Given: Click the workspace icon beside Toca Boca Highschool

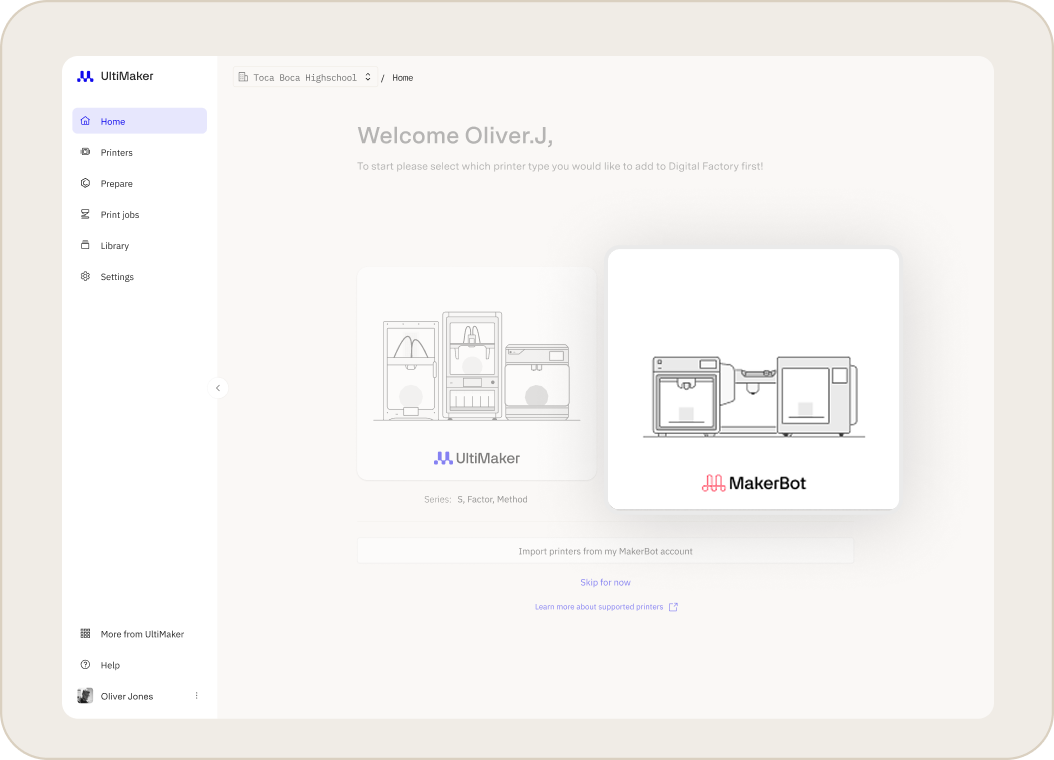Looking at the screenshot, I should tap(243, 77).
